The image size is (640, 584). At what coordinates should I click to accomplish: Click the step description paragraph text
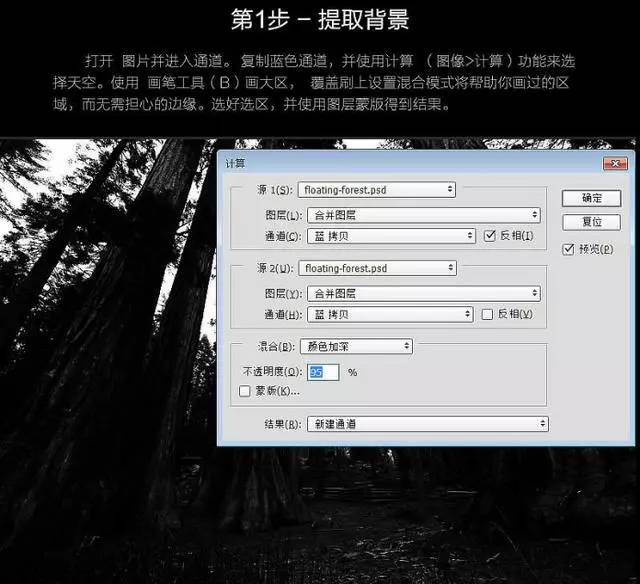point(320,82)
